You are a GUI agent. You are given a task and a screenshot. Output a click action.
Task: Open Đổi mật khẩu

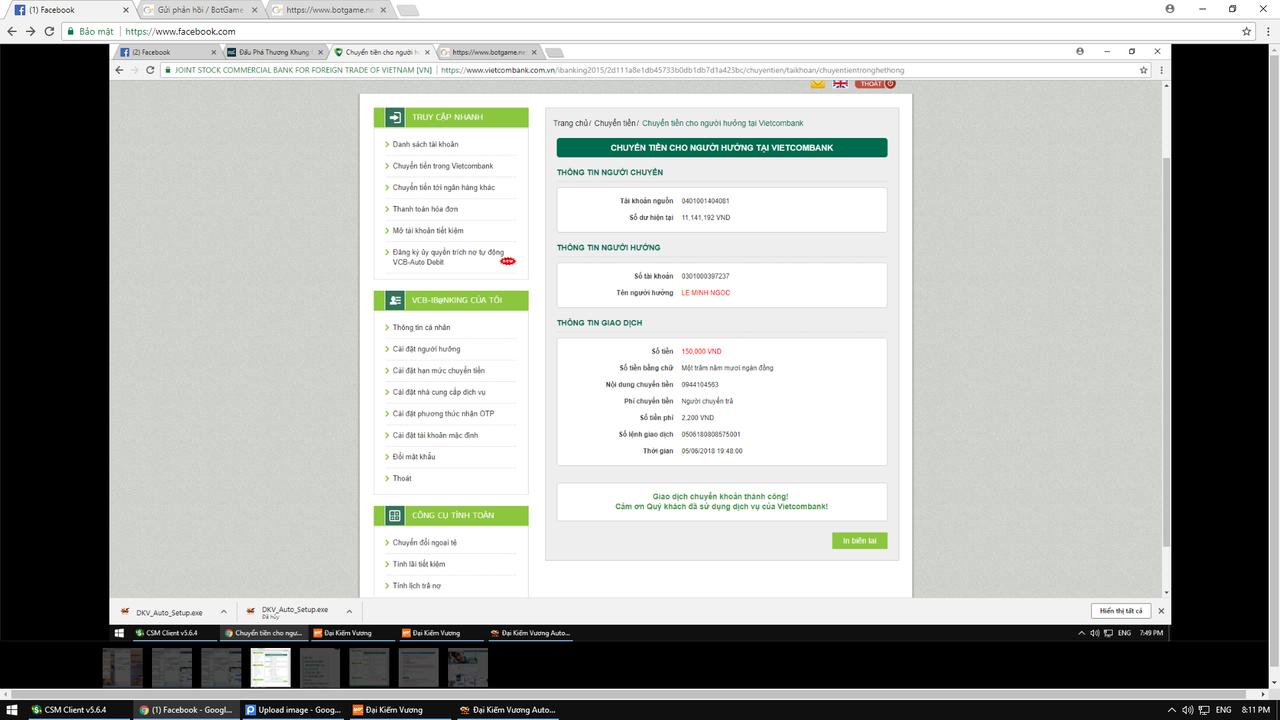coord(414,457)
